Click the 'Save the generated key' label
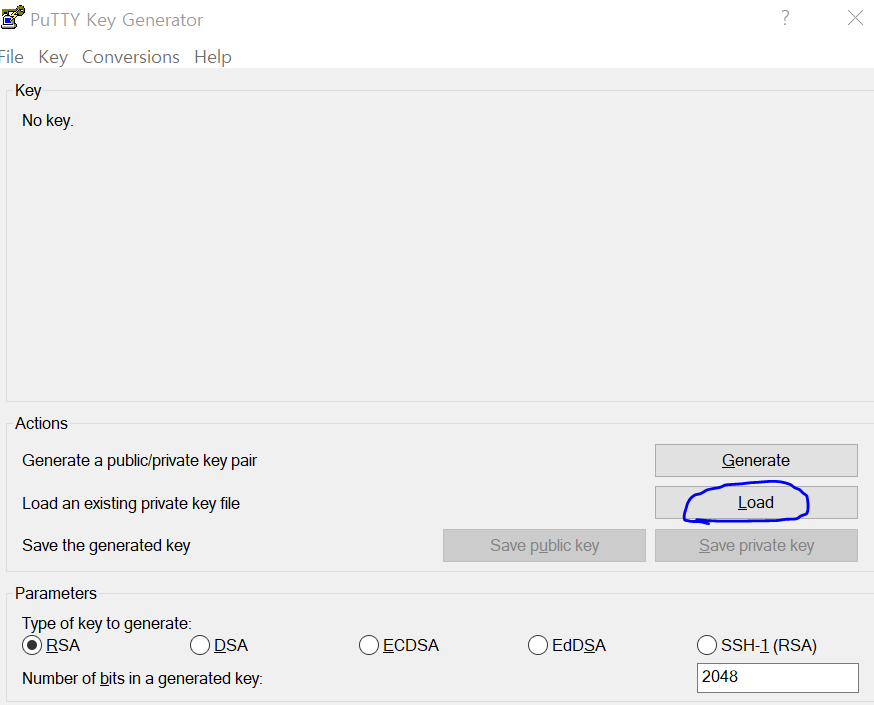This screenshot has height=705, width=874. [106, 545]
